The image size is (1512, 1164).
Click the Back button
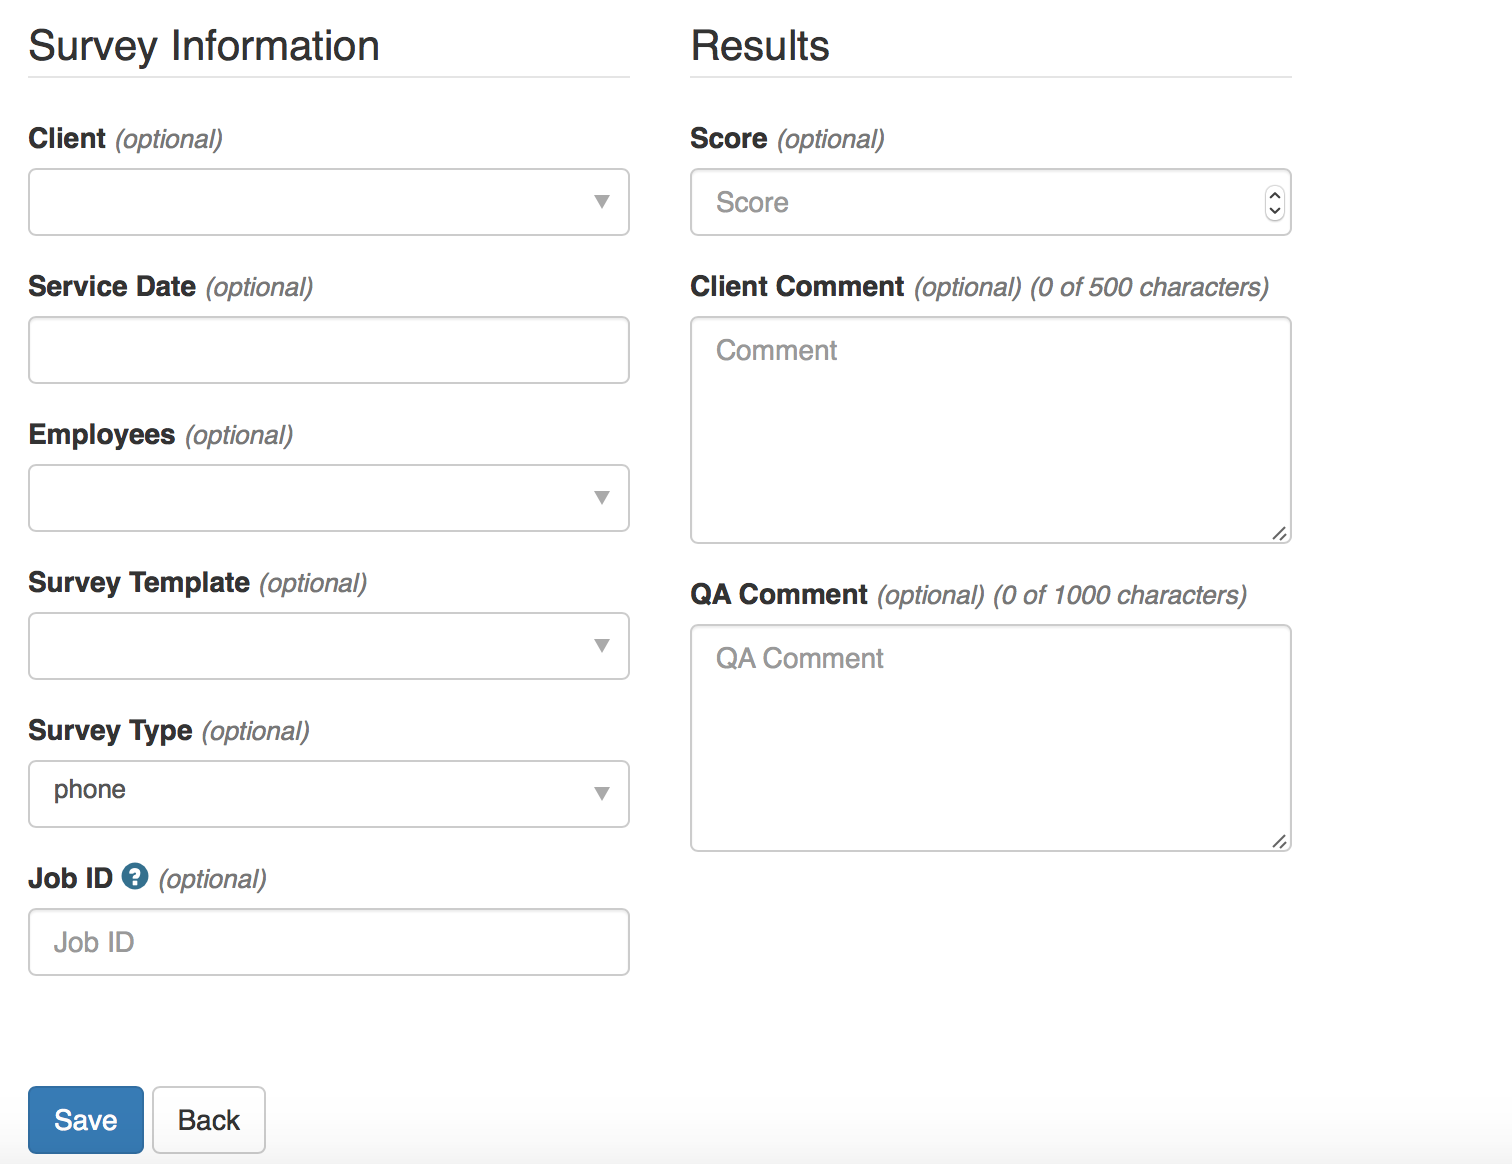coord(209,1120)
